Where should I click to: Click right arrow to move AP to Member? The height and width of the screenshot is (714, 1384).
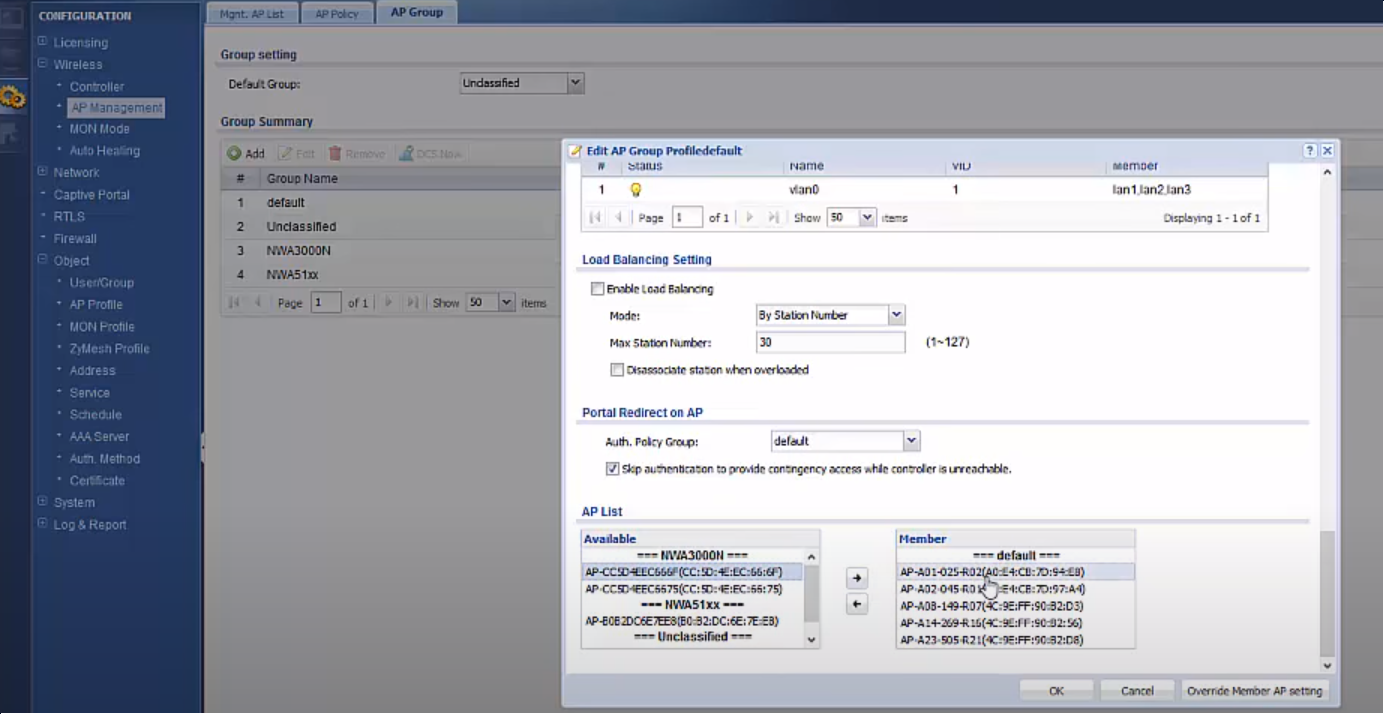pyautogui.click(x=856, y=578)
